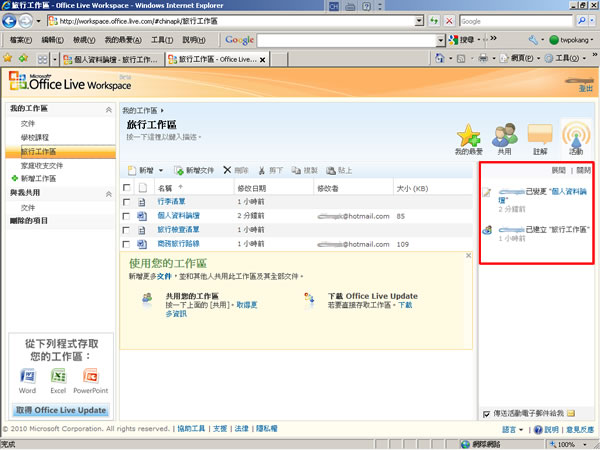The height and width of the screenshot is (450, 600).
Task: Click the 新增文件 toolbar icon
Action: click(179, 170)
